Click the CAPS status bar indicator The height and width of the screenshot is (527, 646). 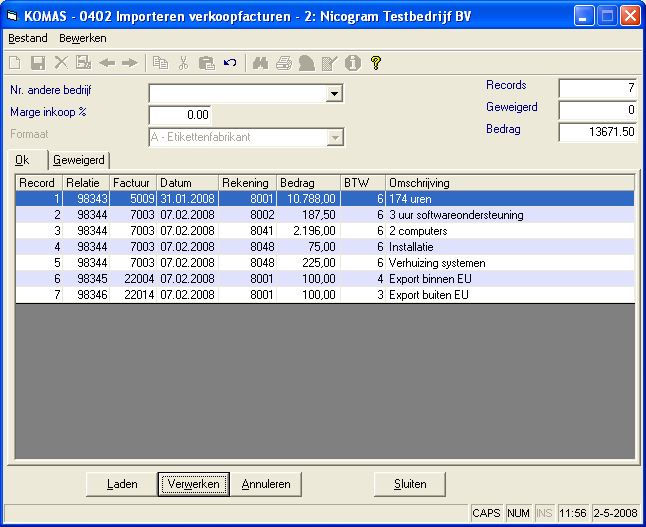pos(487,513)
